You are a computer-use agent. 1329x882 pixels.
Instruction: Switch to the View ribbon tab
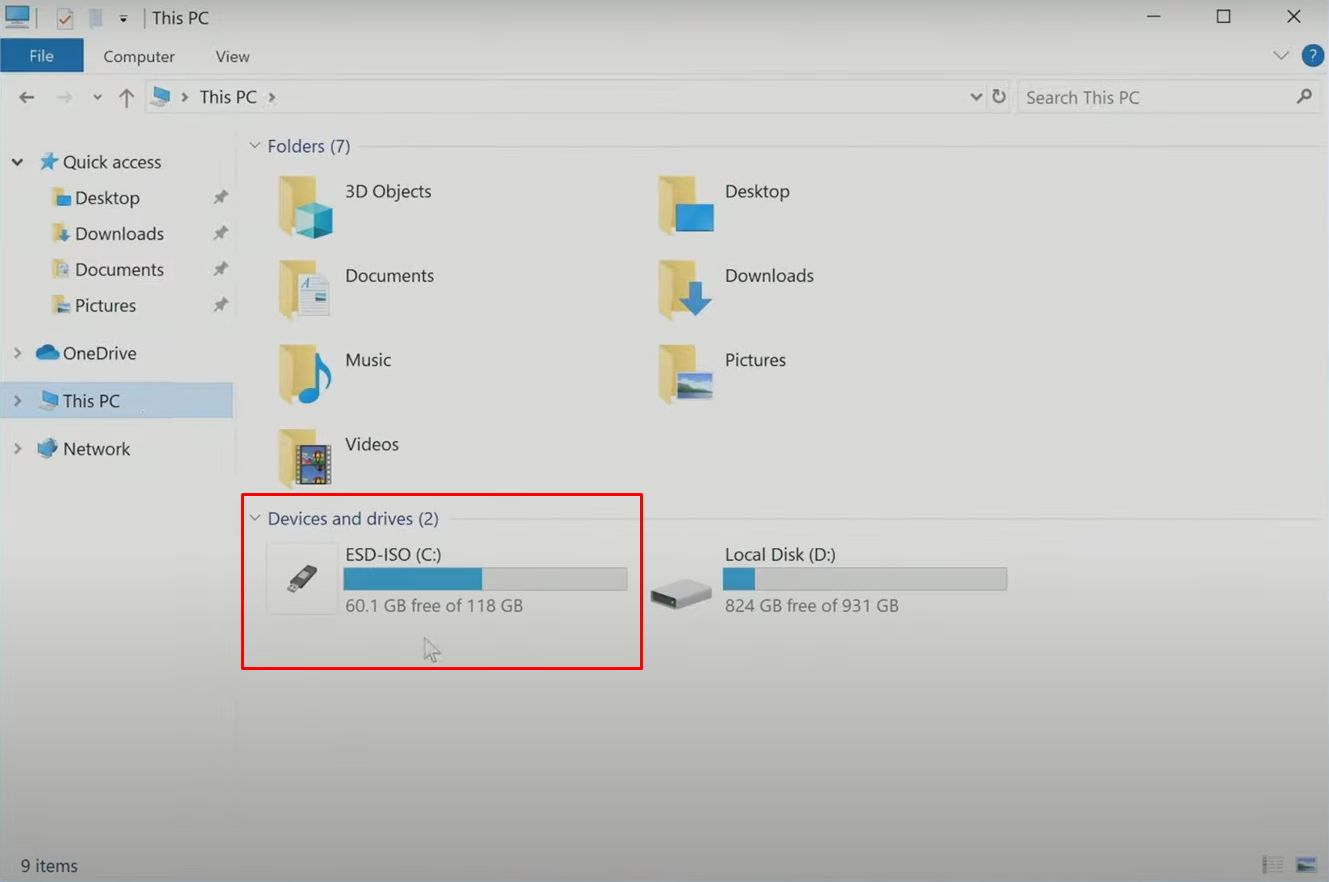[x=231, y=56]
